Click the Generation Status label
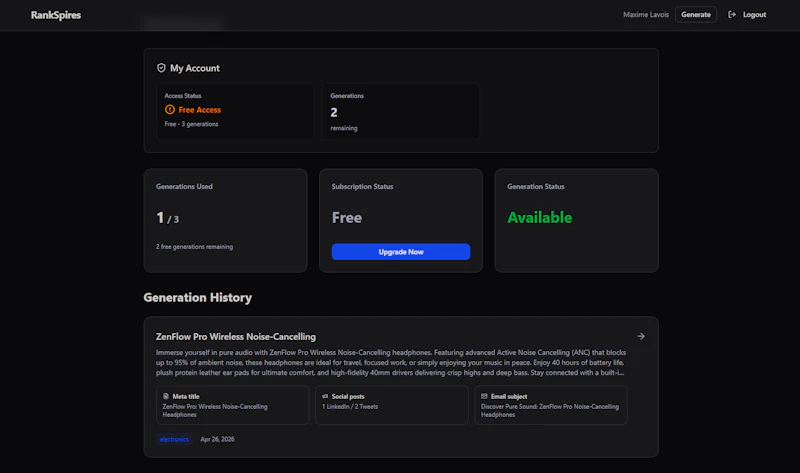 pyautogui.click(x=536, y=187)
